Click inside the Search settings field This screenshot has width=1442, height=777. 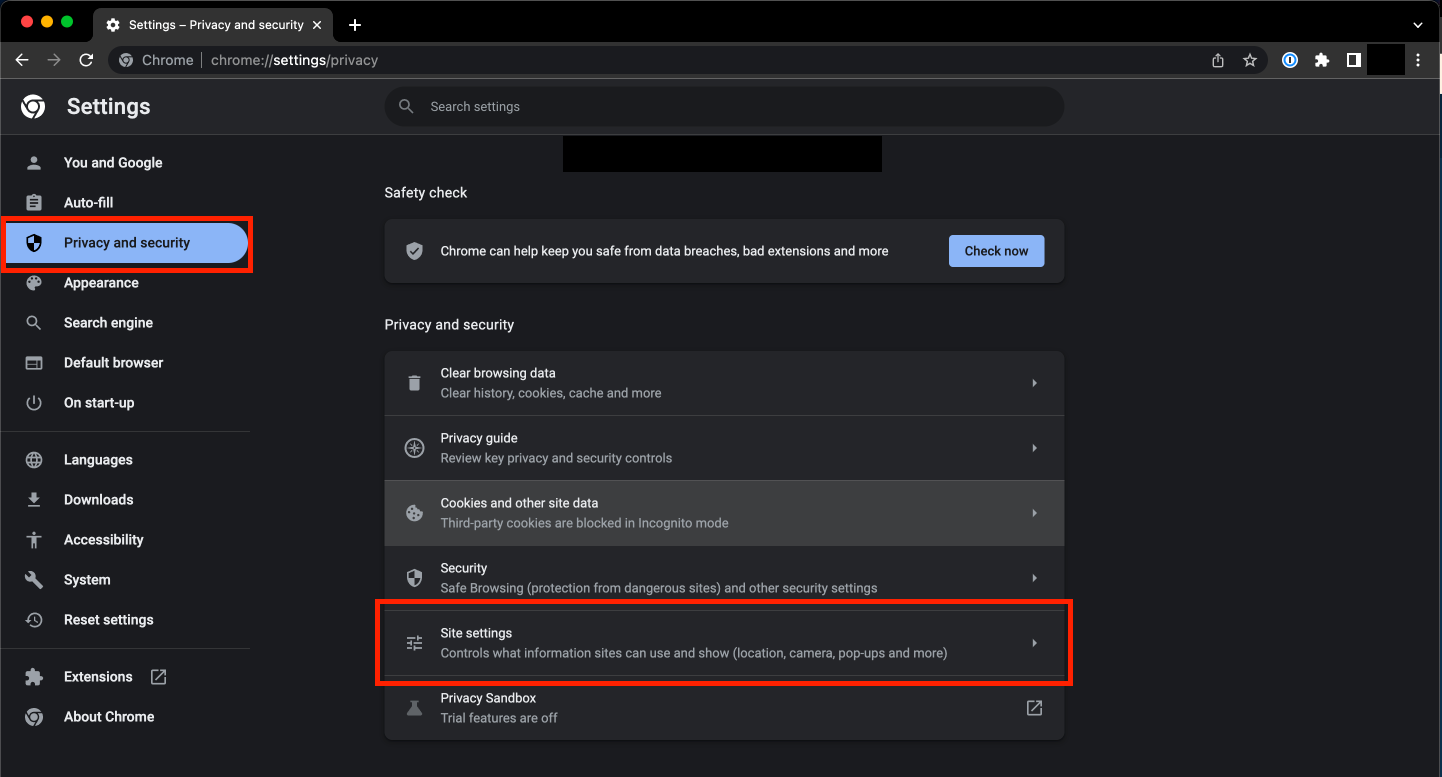pos(724,106)
